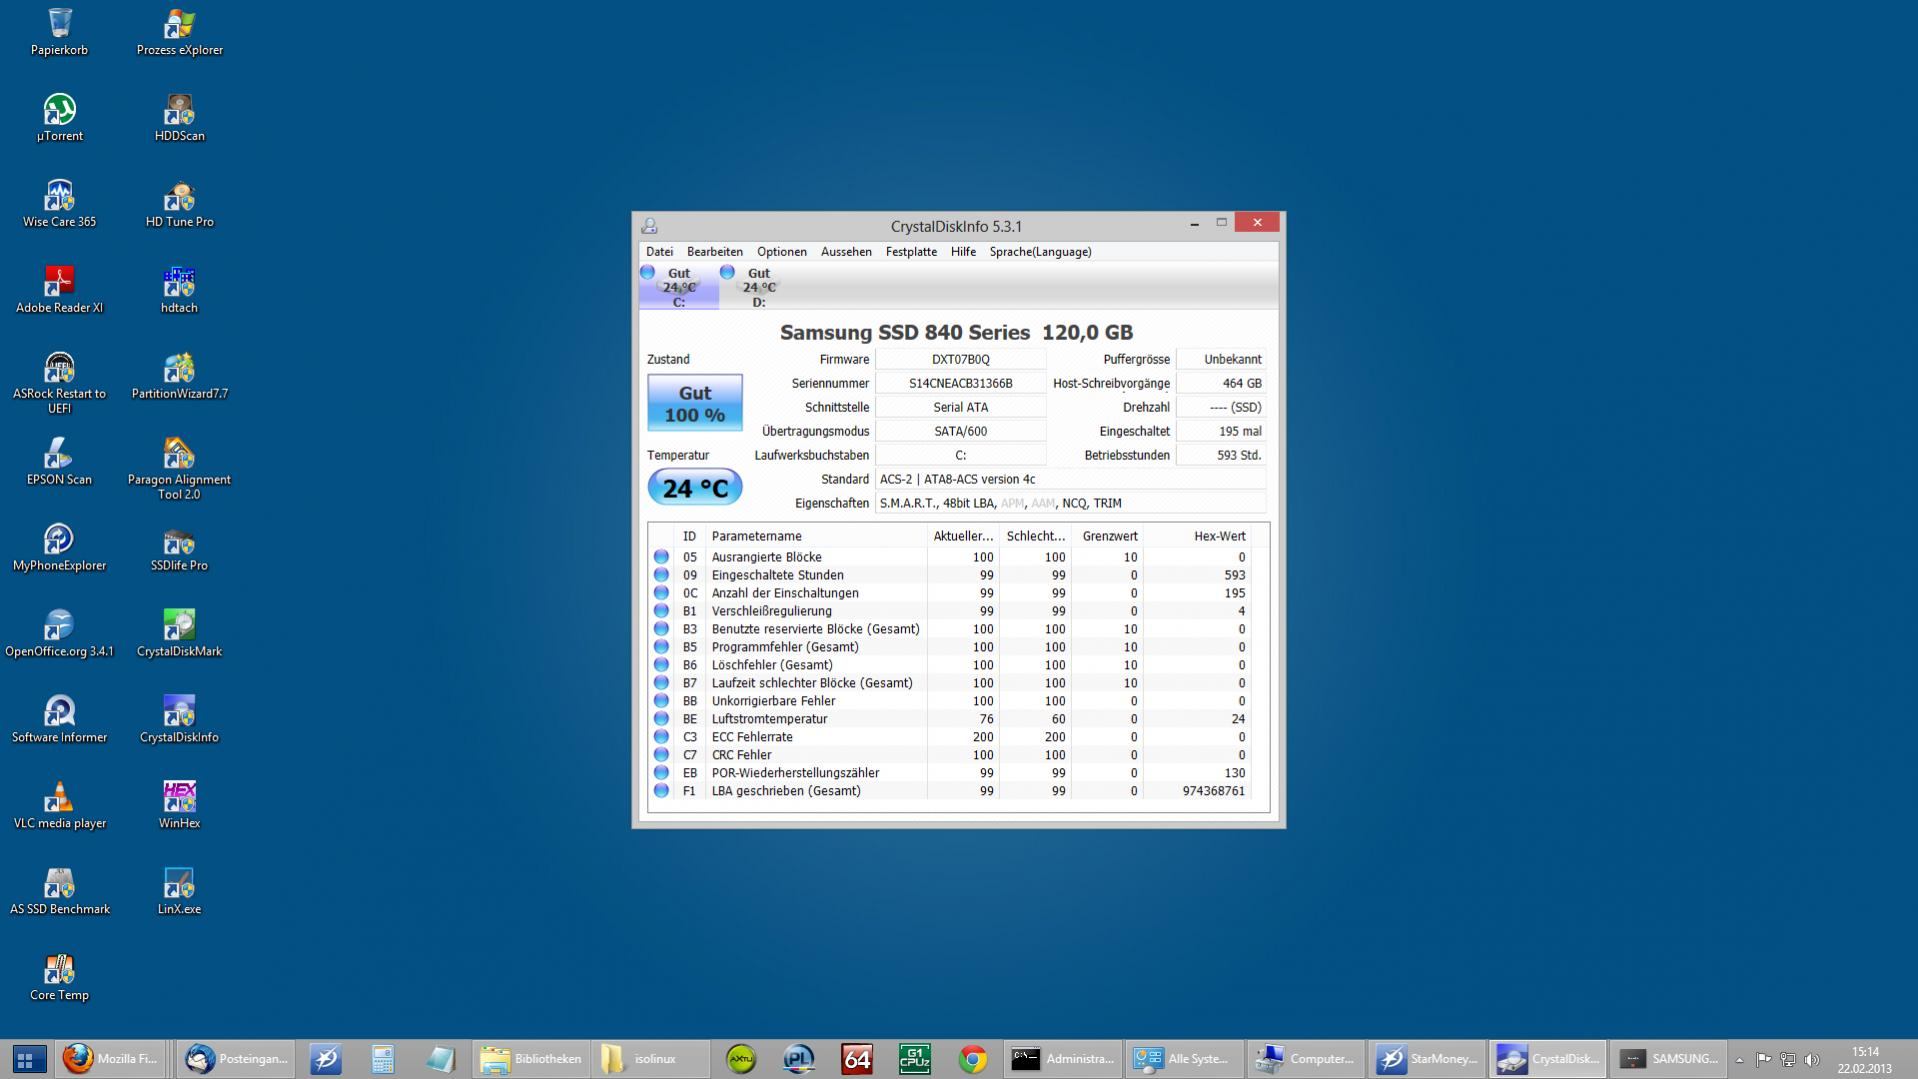
Task: Switch to the Bibliotheken taskbar window
Action: pyautogui.click(x=530, y=1059)
